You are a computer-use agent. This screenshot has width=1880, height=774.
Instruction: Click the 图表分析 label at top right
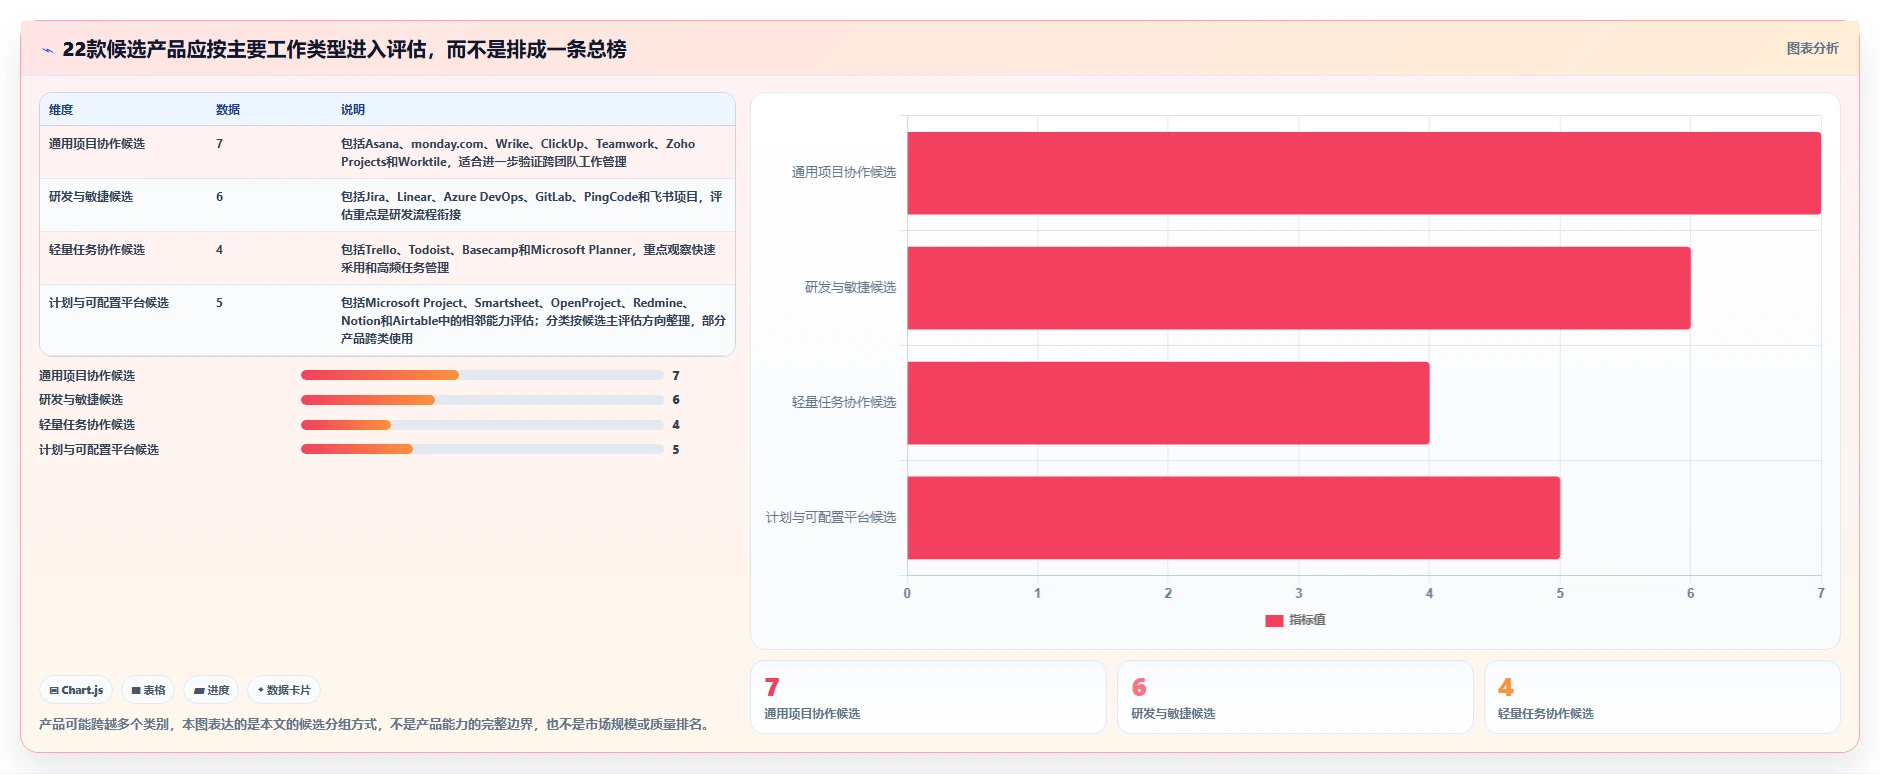pyautogui.click(x=1812, y=48)
